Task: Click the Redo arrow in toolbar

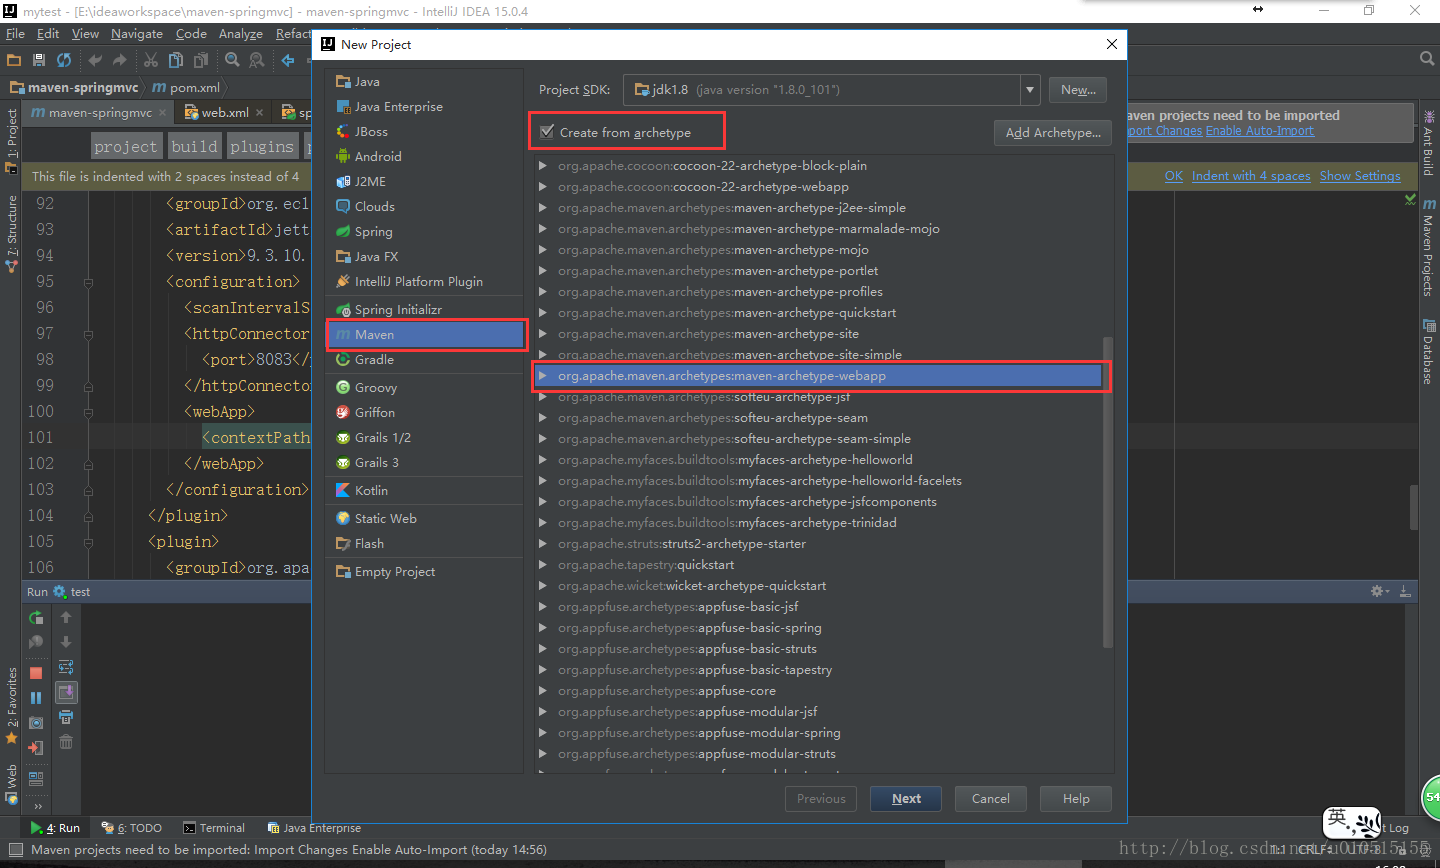Action: coord(120,60)
